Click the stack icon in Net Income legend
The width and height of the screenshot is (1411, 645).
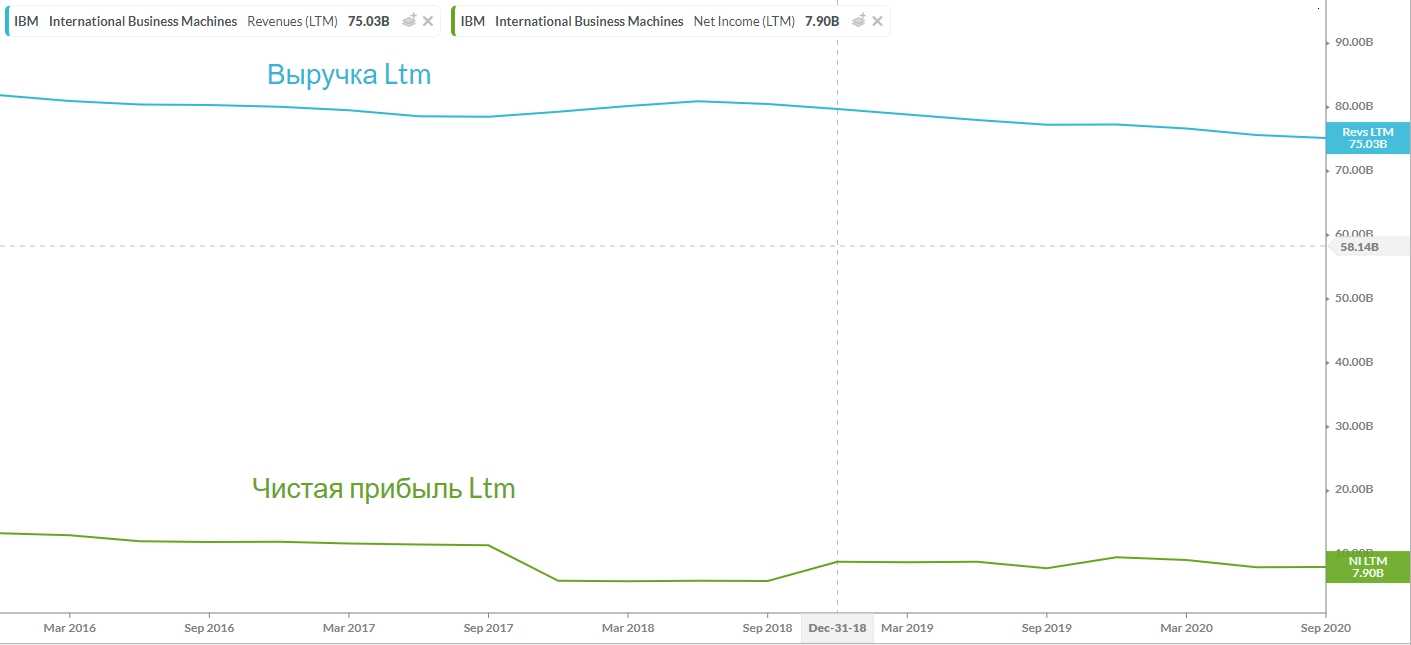point(858,21)
